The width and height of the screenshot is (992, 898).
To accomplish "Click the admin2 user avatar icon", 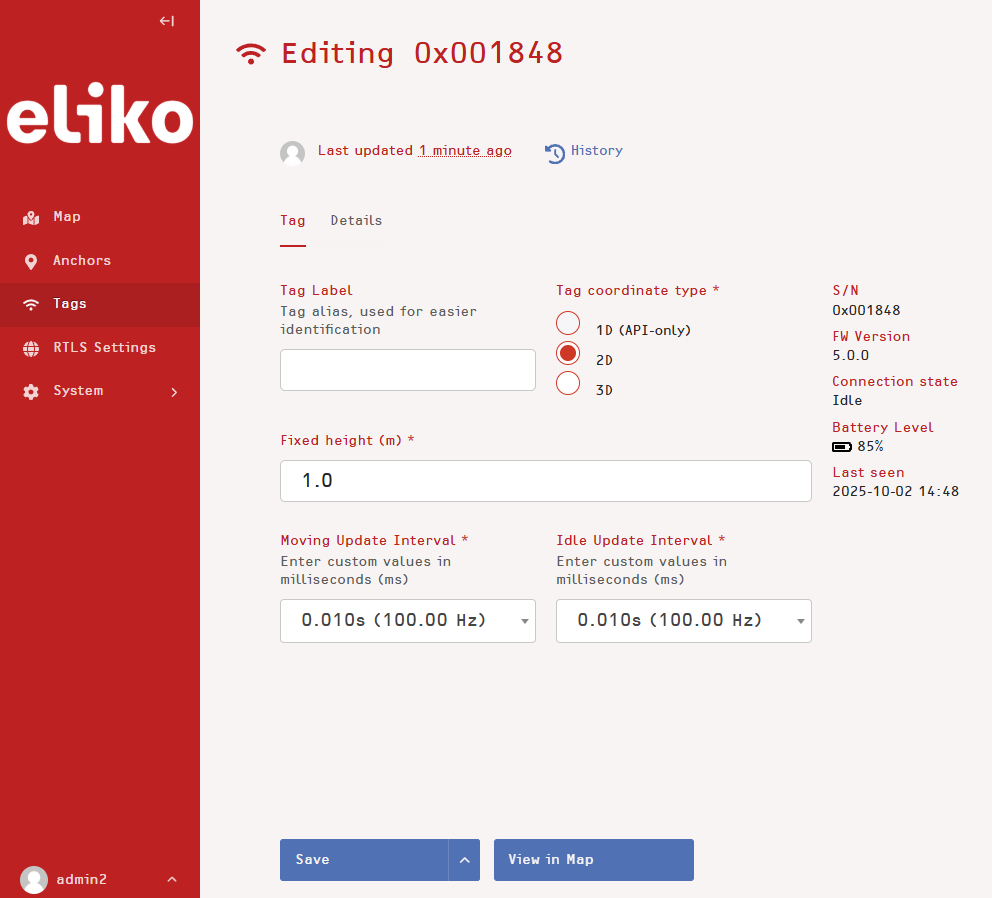I will (34, 879).
